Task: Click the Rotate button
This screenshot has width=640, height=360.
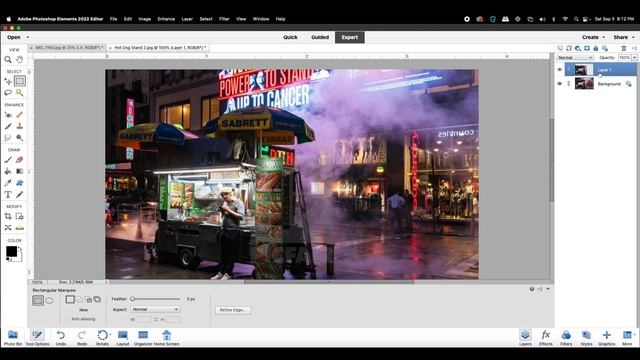Action: [102, 338]
